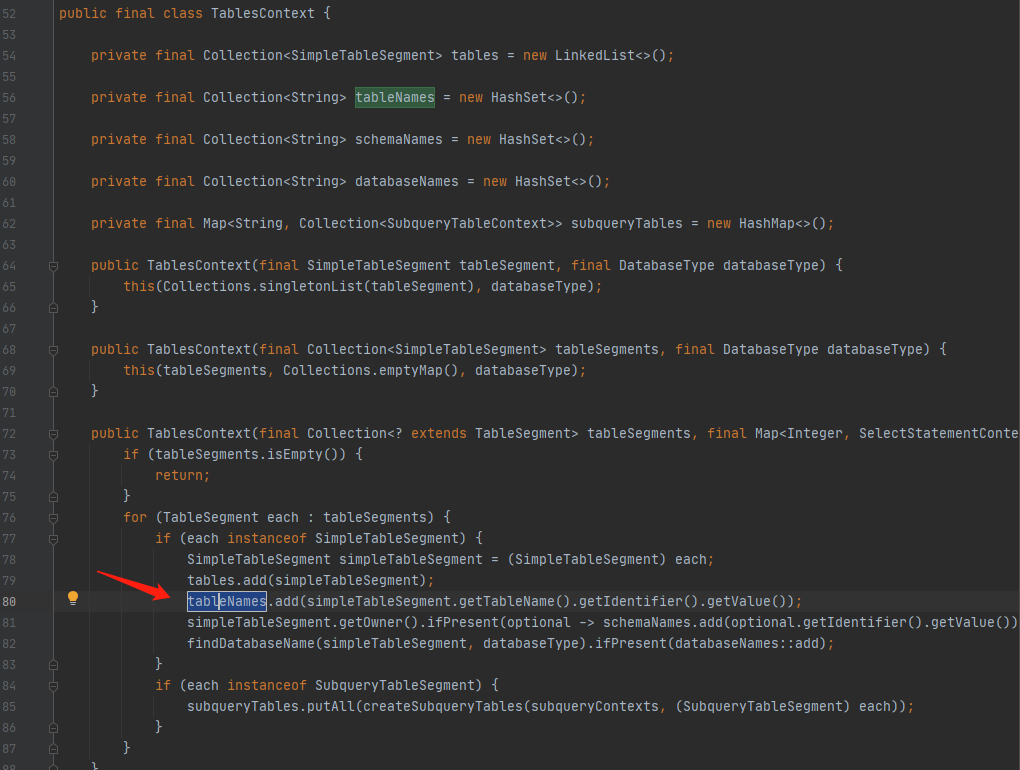Click line number 56 in the gutter
The width and height of the screenshot is (1020, 770).
pyautogui.click(x=9, y=98)
